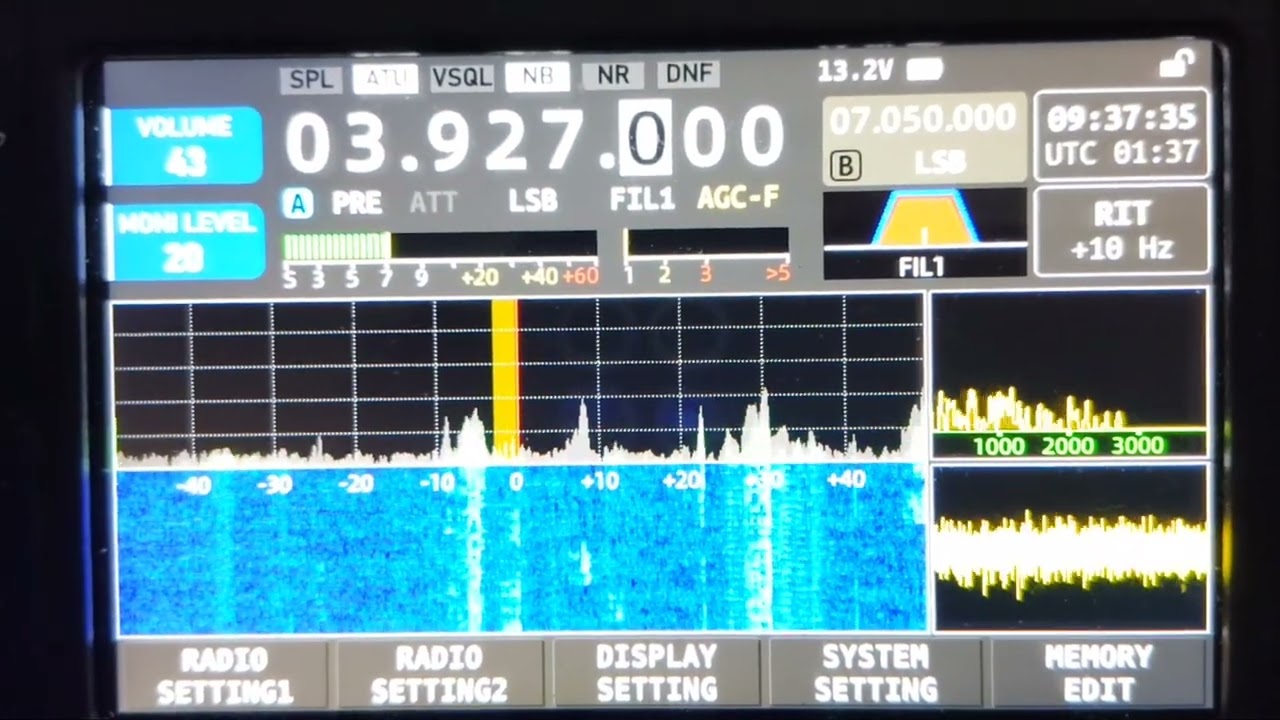Tap the unlock padlock icon
The image size is (1280, 720).
click(1177, 64)
